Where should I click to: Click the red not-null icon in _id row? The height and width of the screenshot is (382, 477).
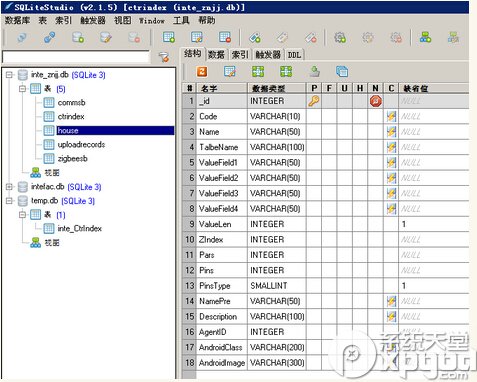coord(376,101)
